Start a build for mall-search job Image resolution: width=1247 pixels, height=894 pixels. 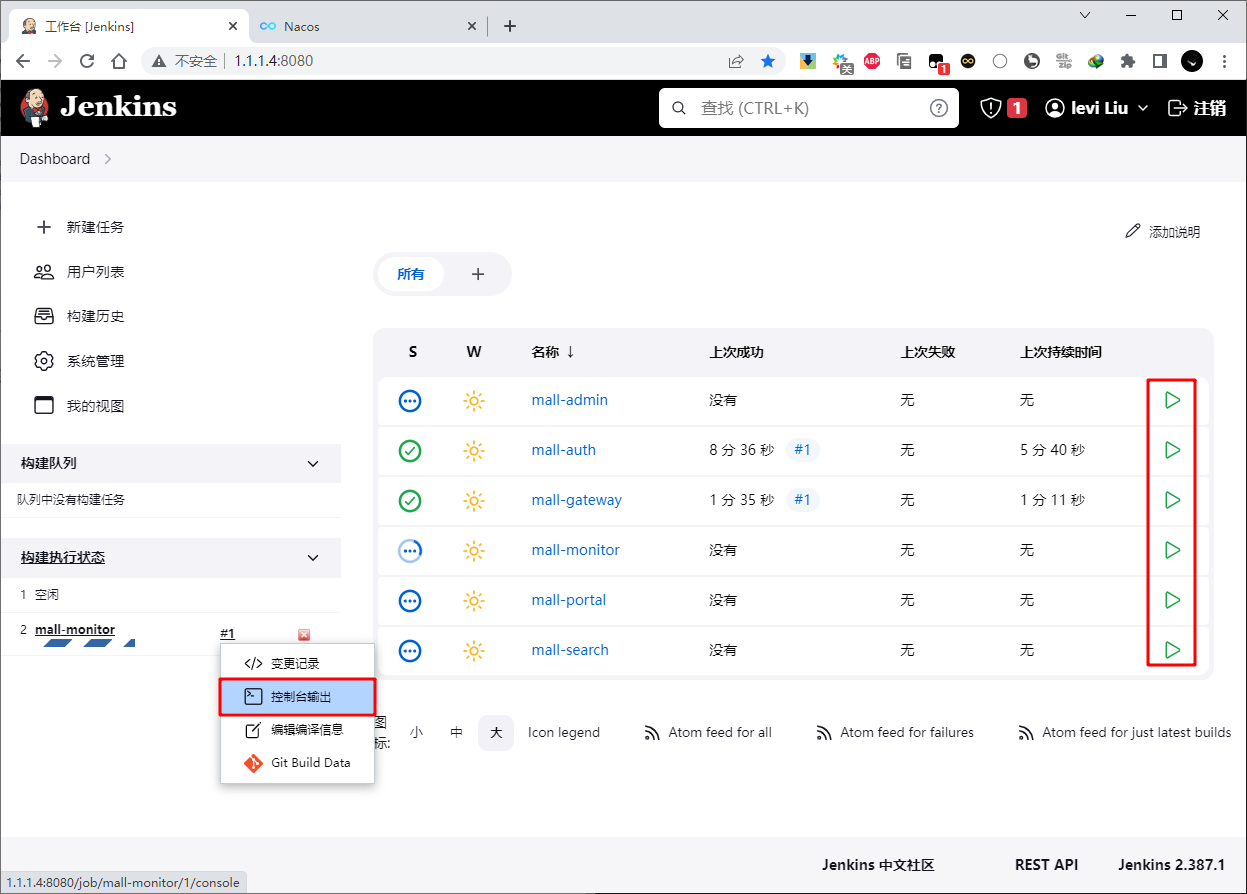coord(1172,650)
